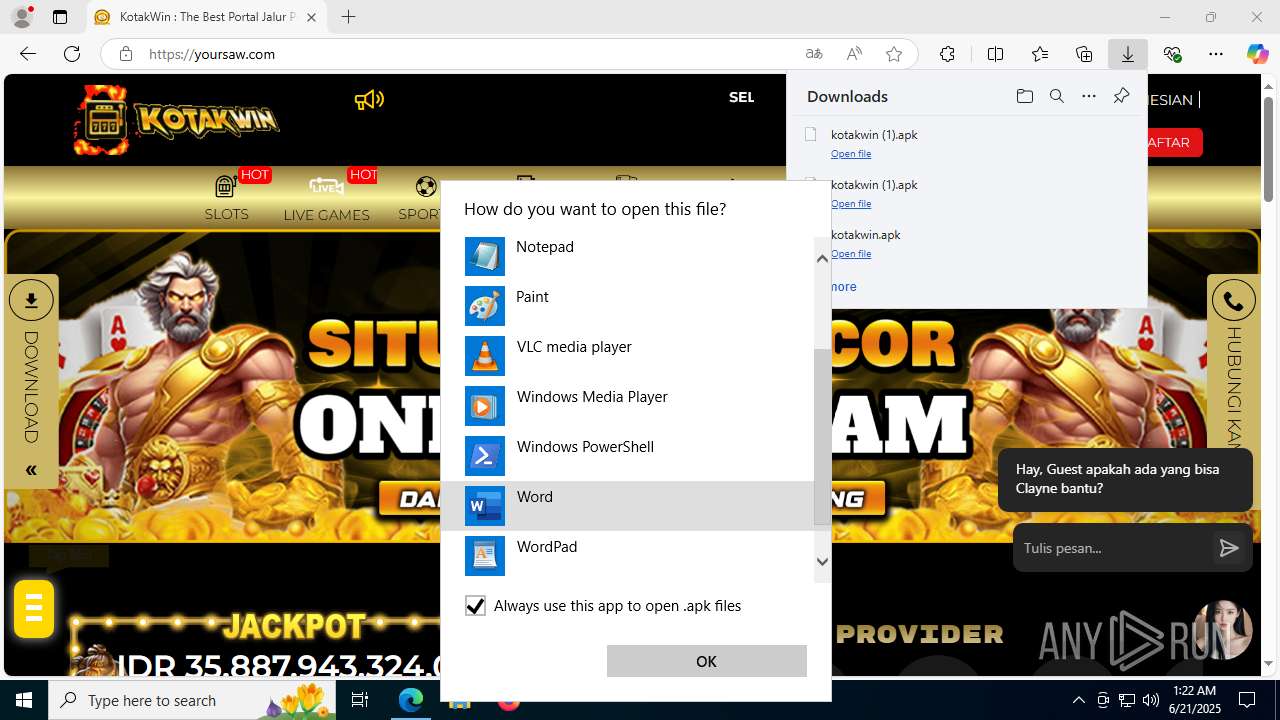Image resolution: width=1280 pixels, height=720 pixels.
Task: Click volume icon in system tray
Action: pos(1151,700)
